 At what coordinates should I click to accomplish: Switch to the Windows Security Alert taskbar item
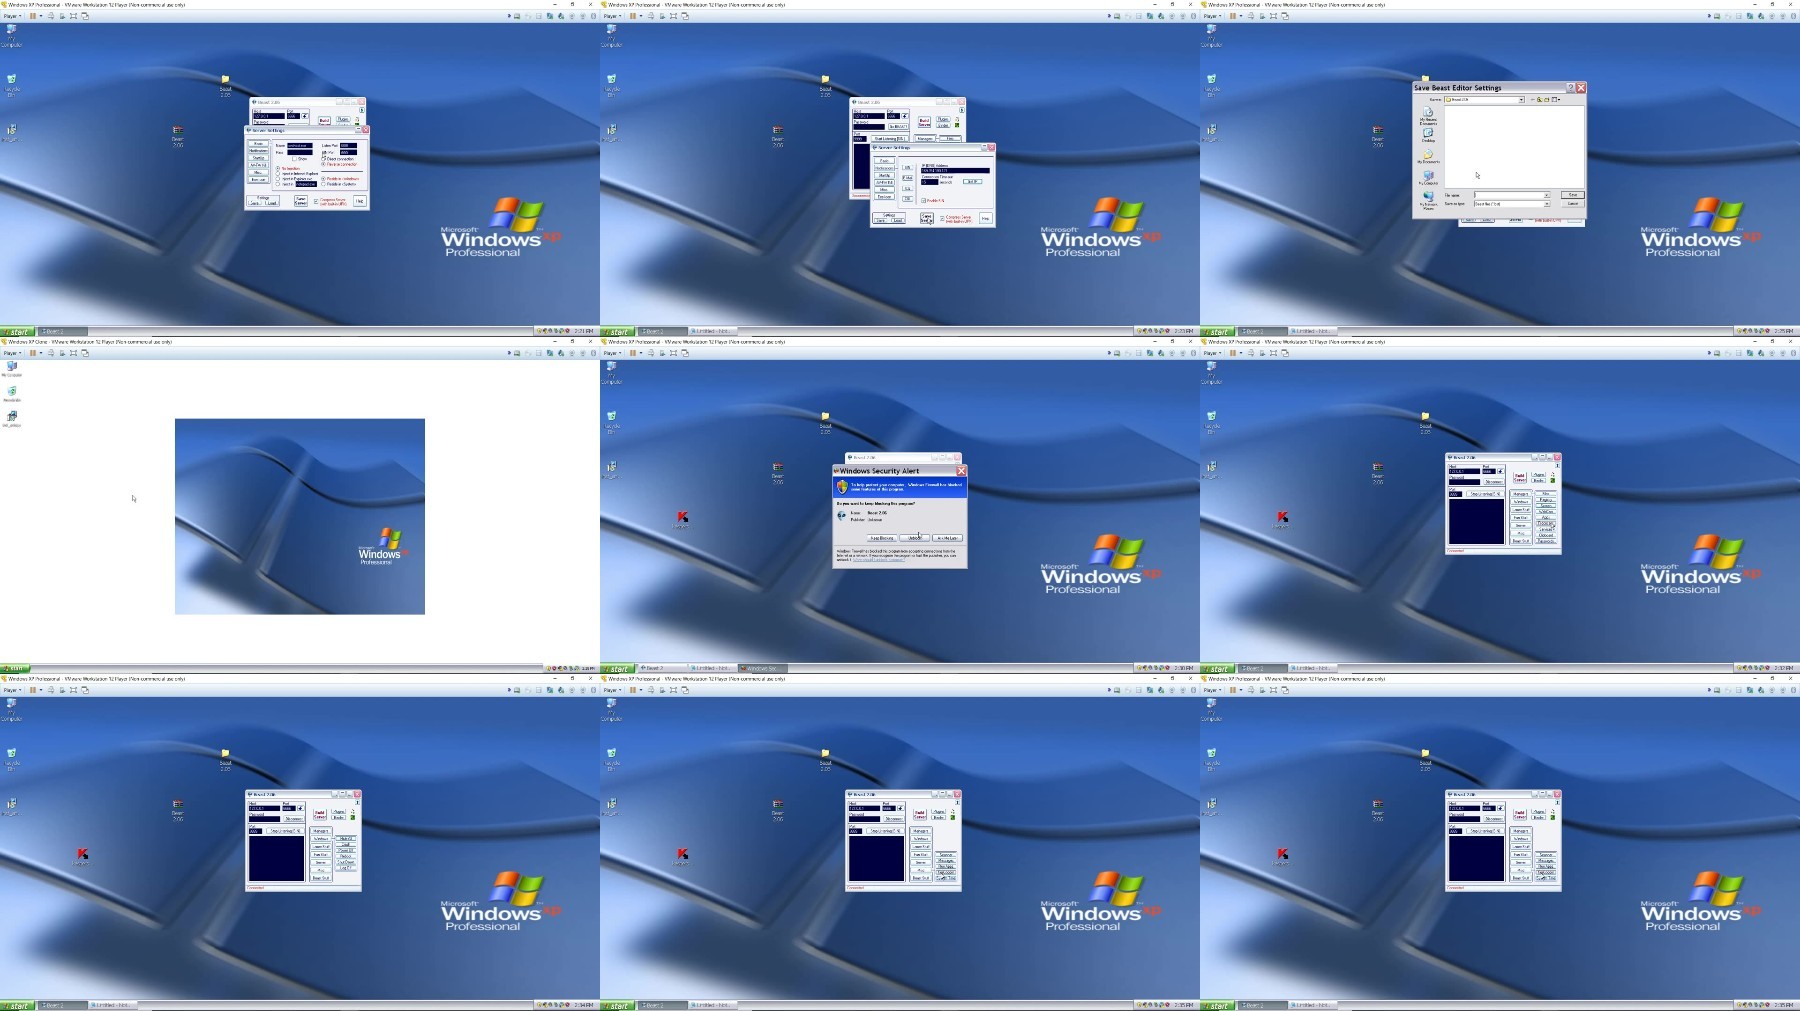pos(764,668)
